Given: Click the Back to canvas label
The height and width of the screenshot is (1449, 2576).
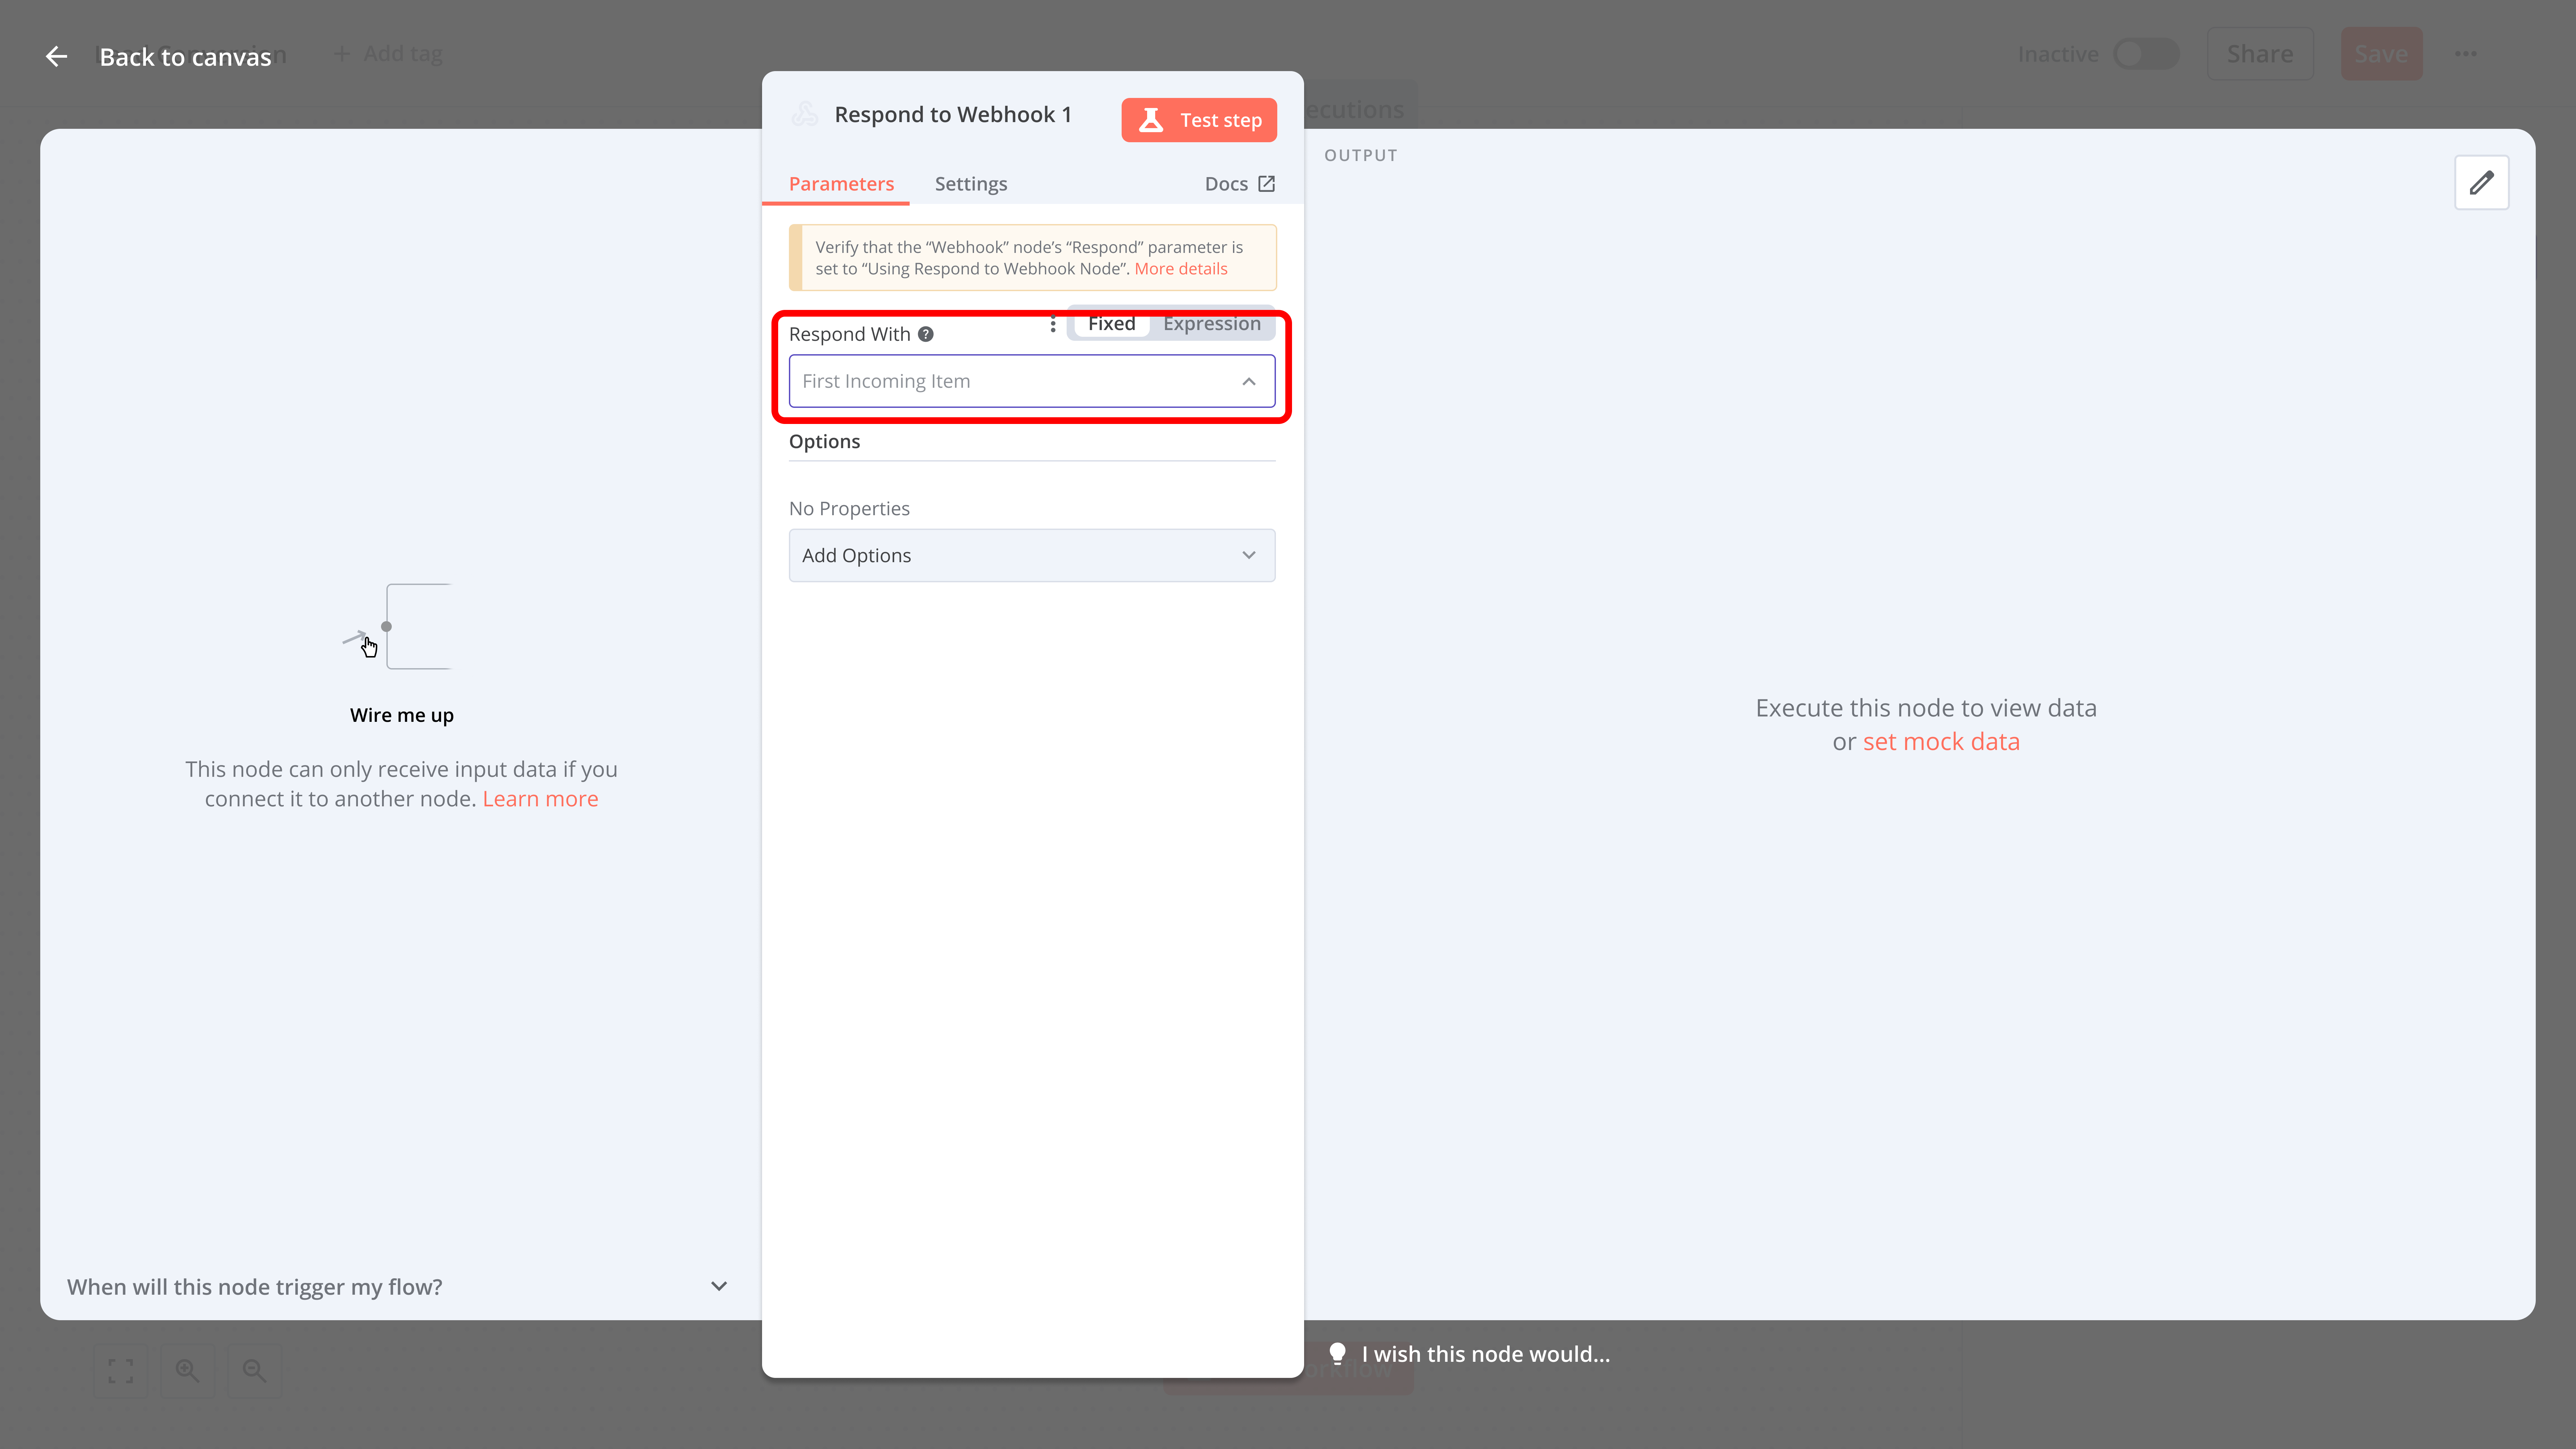Looking at the screenshot, I should click(x=185, y=57).
